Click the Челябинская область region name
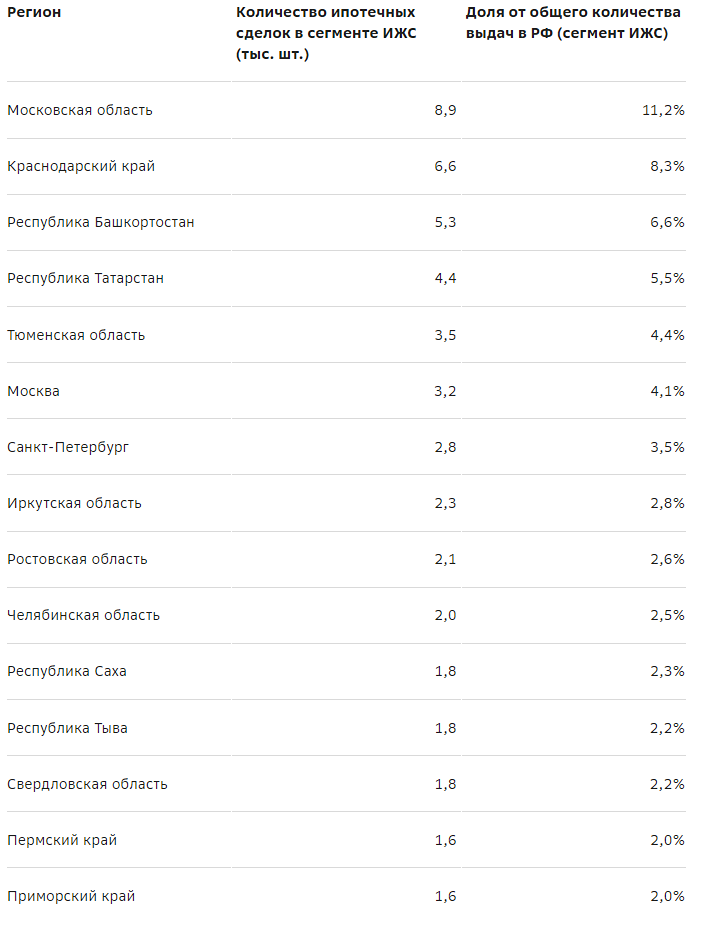 coord(83,615)
